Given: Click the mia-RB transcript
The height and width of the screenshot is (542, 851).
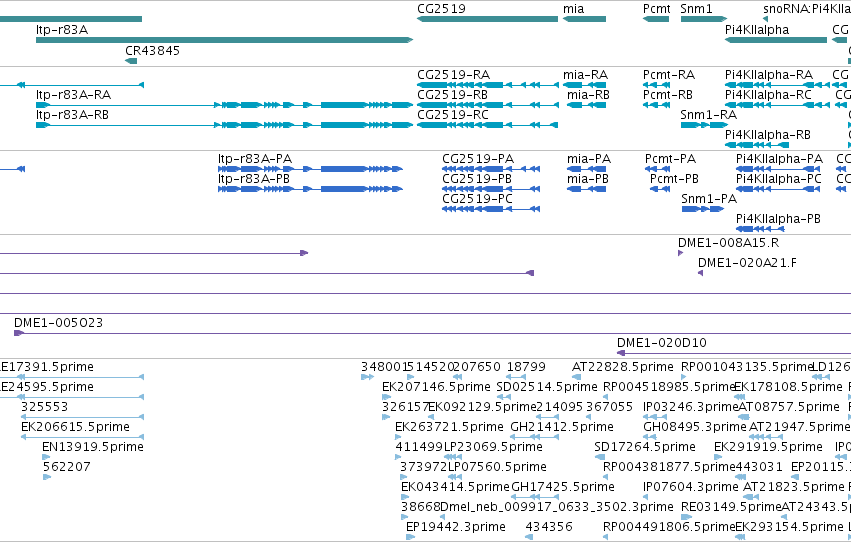Looking at the screenshot, I should coord(586,105).
